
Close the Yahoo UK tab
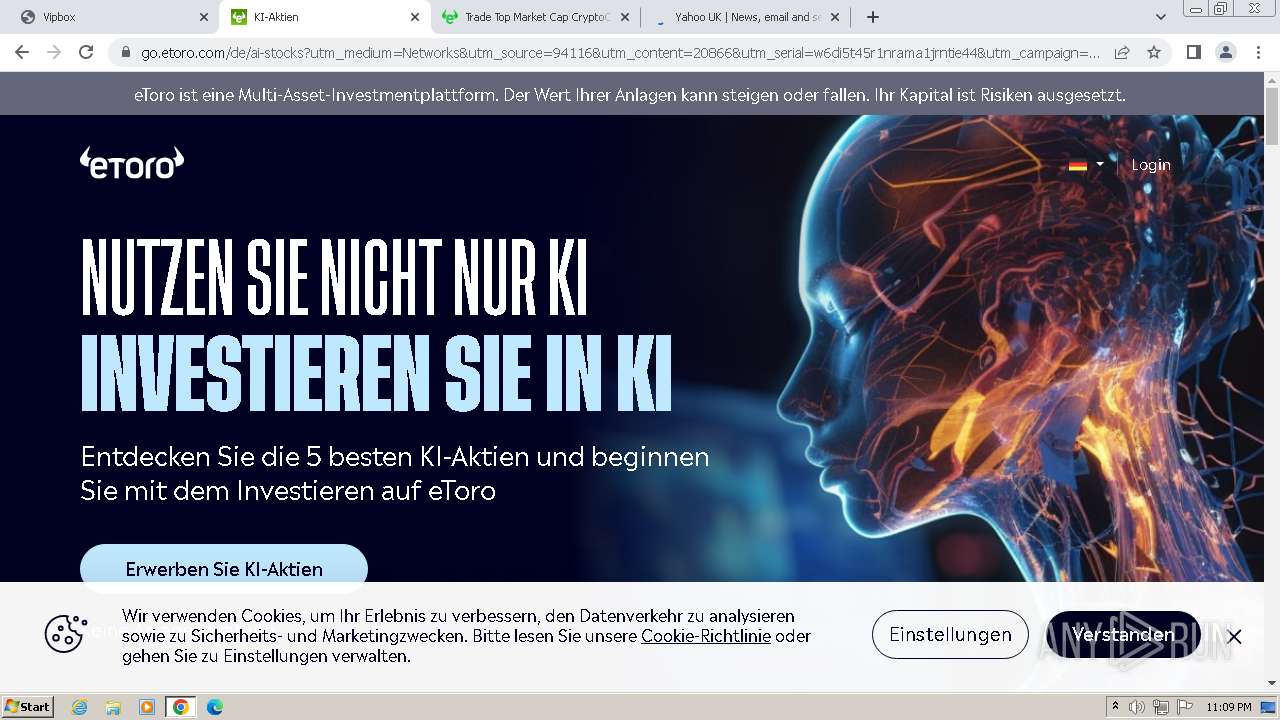click(x=835, y=17)
